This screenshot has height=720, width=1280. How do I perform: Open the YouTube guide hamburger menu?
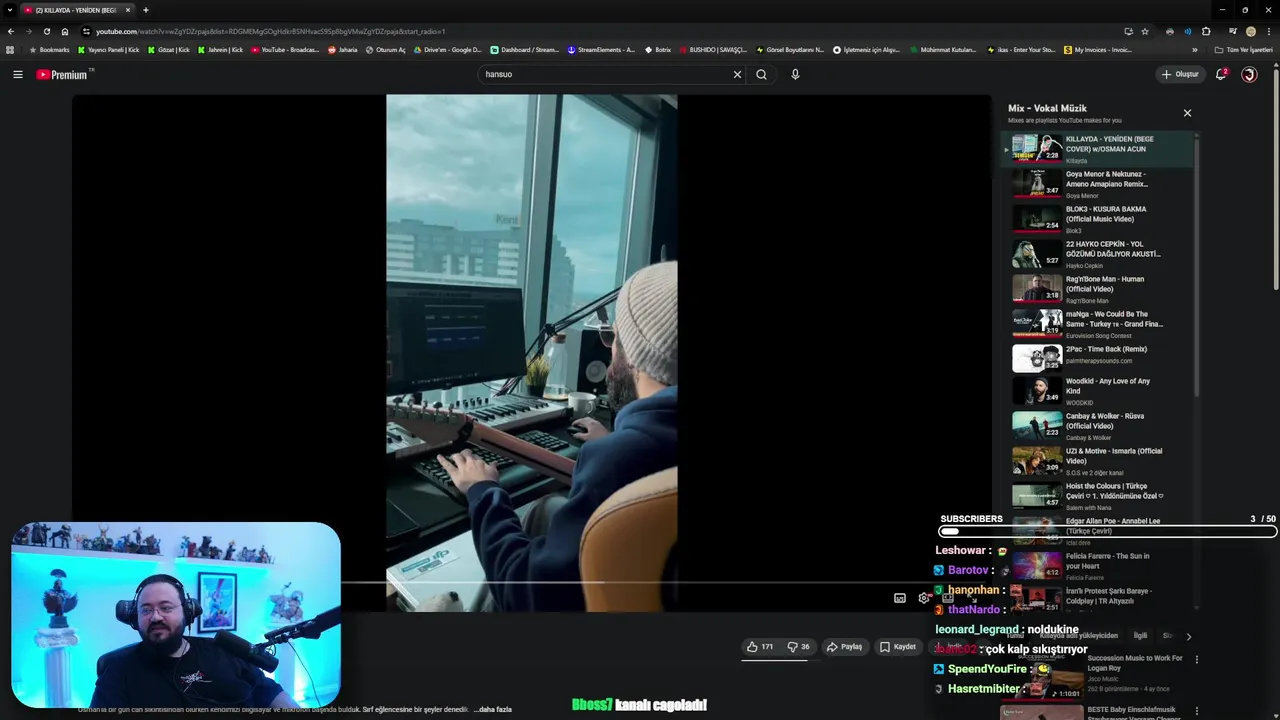pos(17,74)
